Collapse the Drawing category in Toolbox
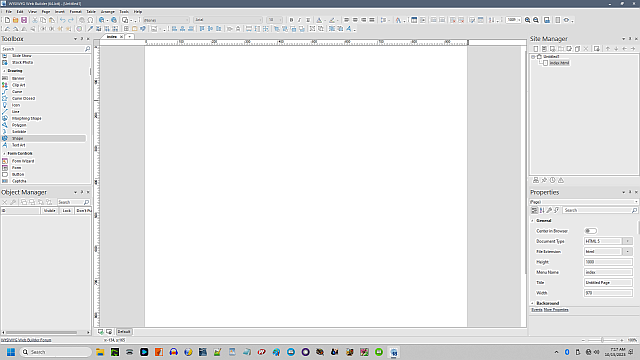This screenshot has width=640, height=360. (x=4, y=71)
